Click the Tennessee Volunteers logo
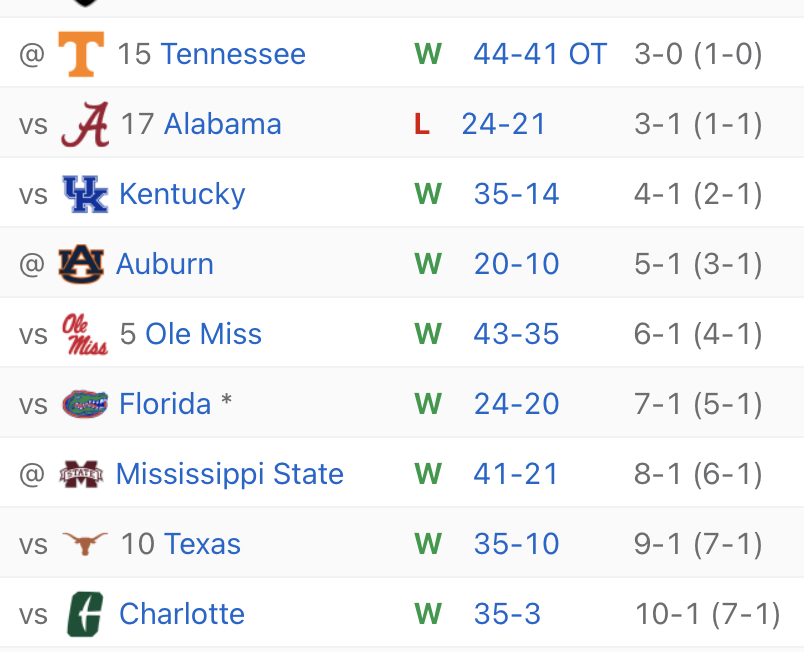Screen dimensions: 804x652 coord(81,54)
